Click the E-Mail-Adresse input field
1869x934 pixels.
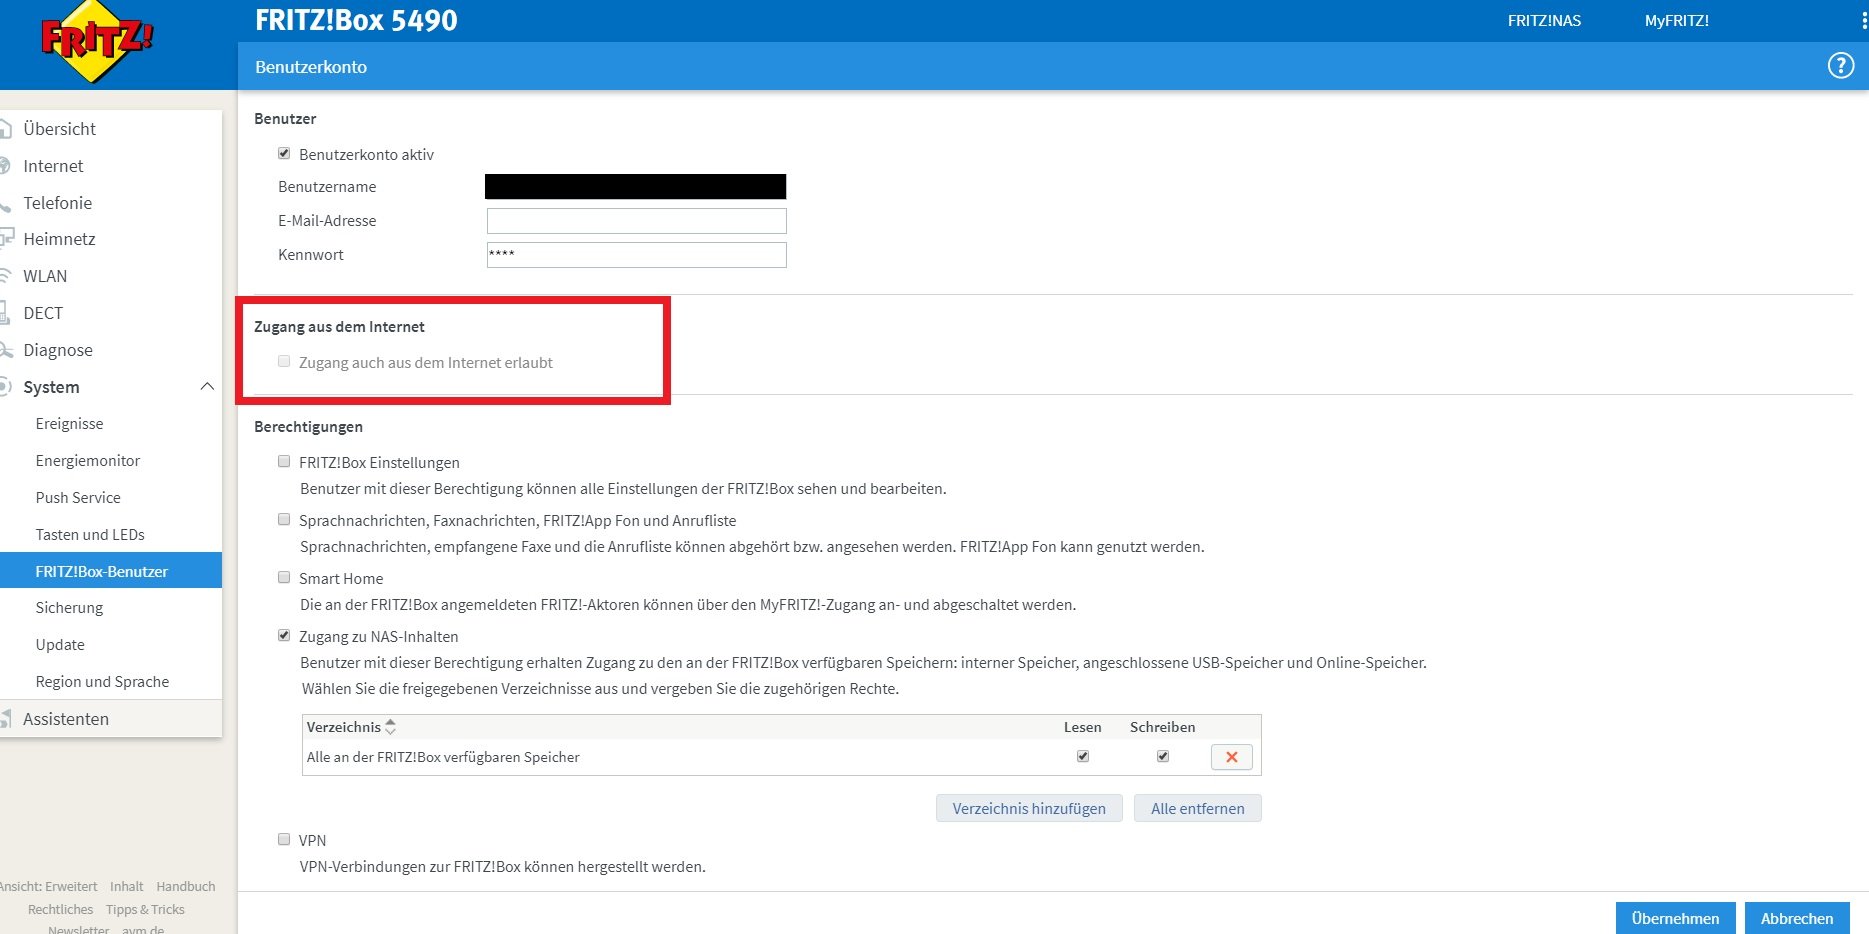tap(636, 221)
